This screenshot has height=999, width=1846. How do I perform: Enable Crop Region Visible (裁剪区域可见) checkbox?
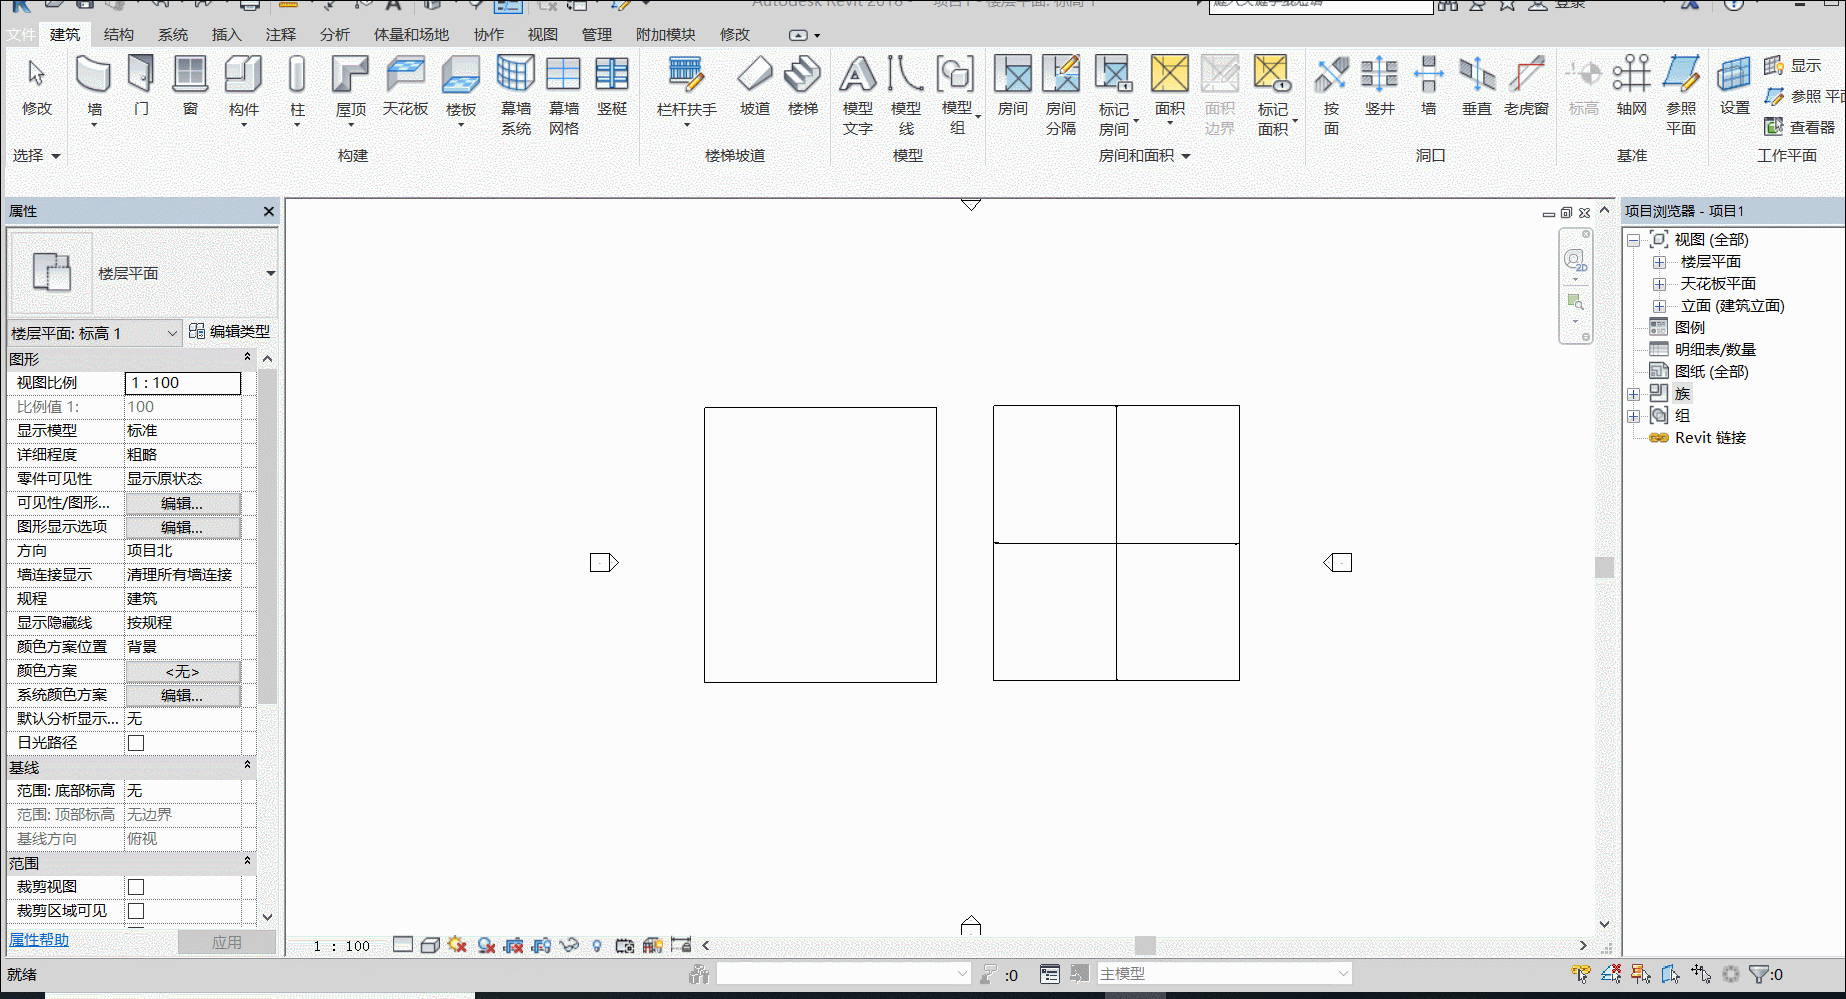(x=136, y=911)
